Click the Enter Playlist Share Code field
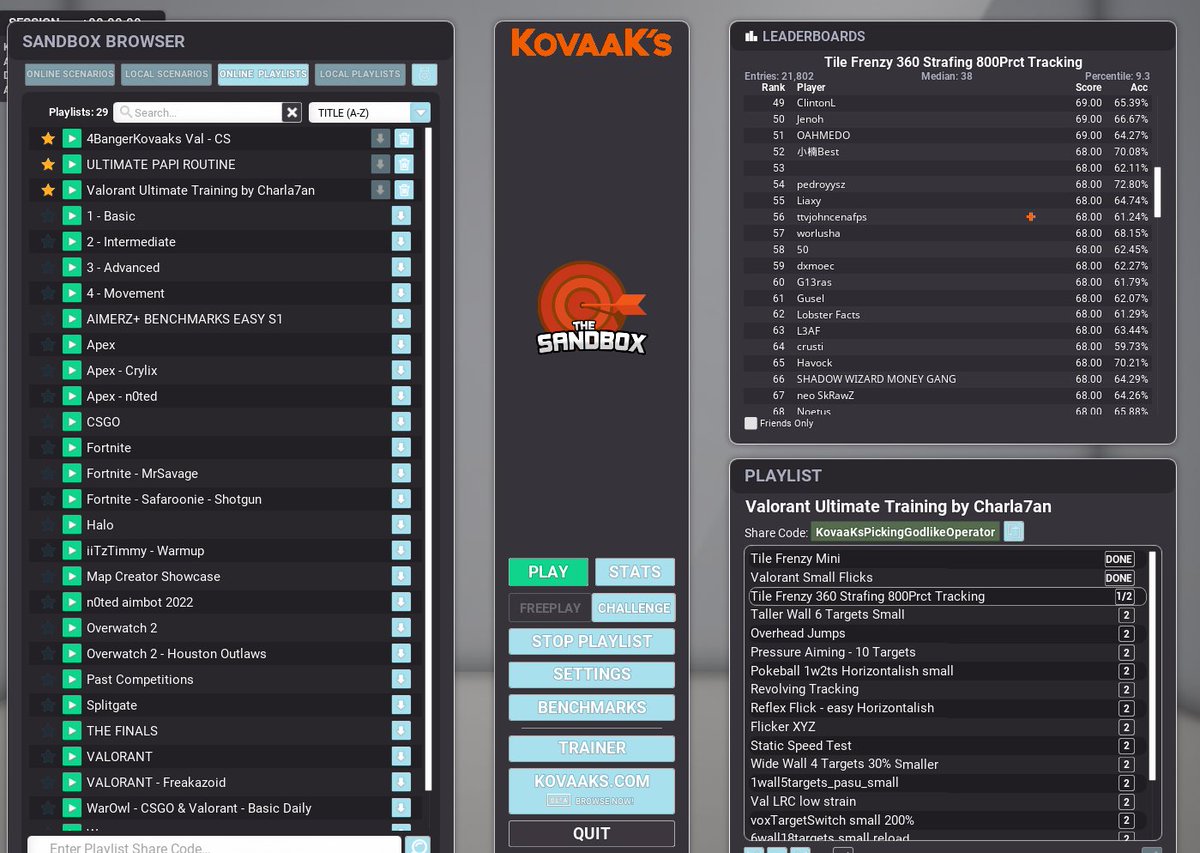 point(214,846)
